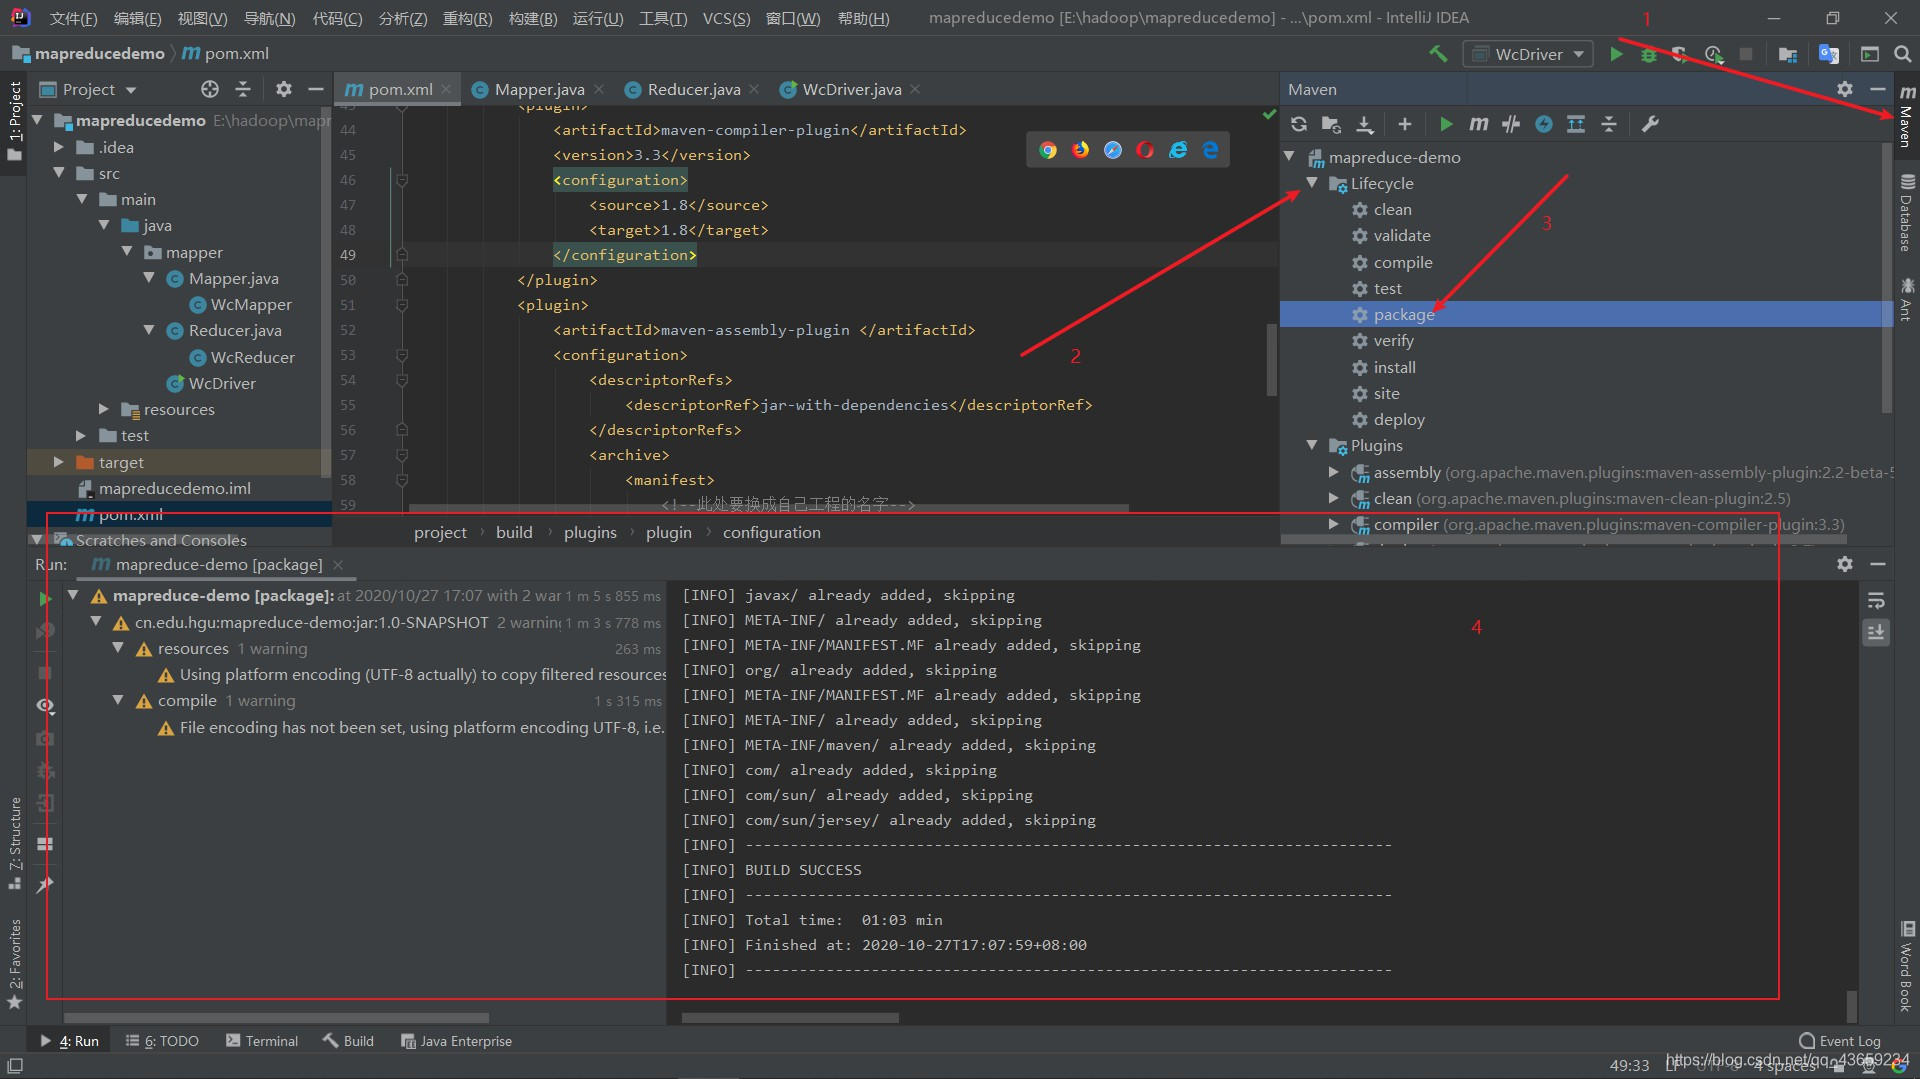Open in Safari browser icon
This screenshot has height=1079, width=1920.
point(1113,150)
